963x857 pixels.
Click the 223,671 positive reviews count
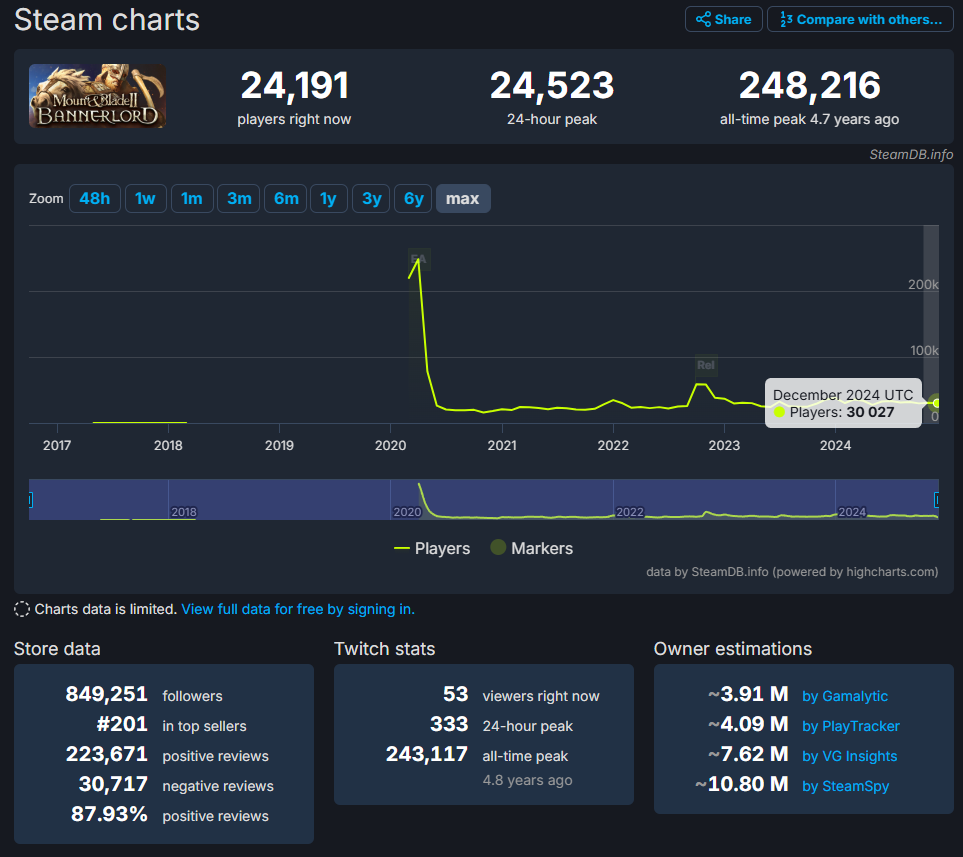tap(107, 754)
